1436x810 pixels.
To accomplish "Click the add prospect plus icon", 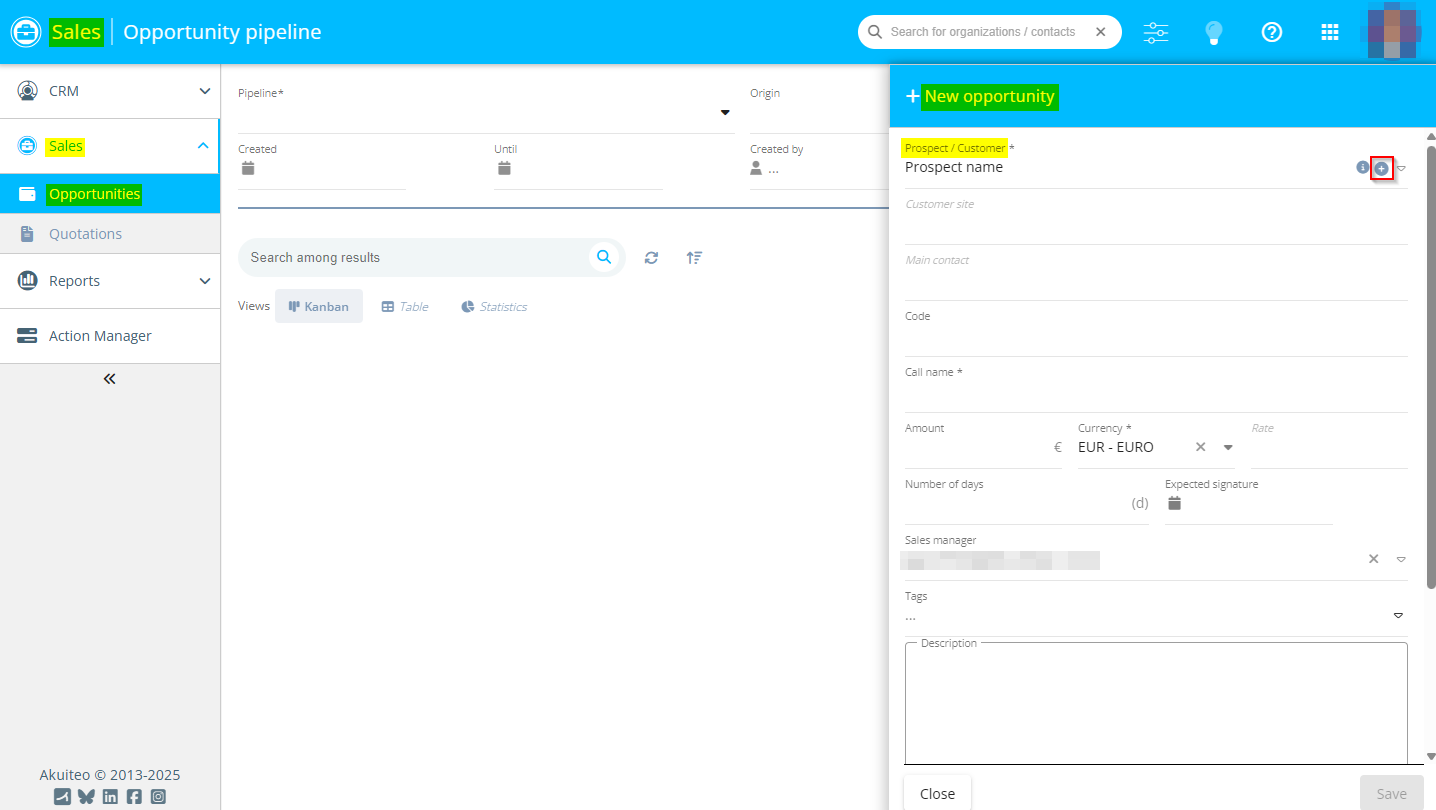I will (1381, 168).
